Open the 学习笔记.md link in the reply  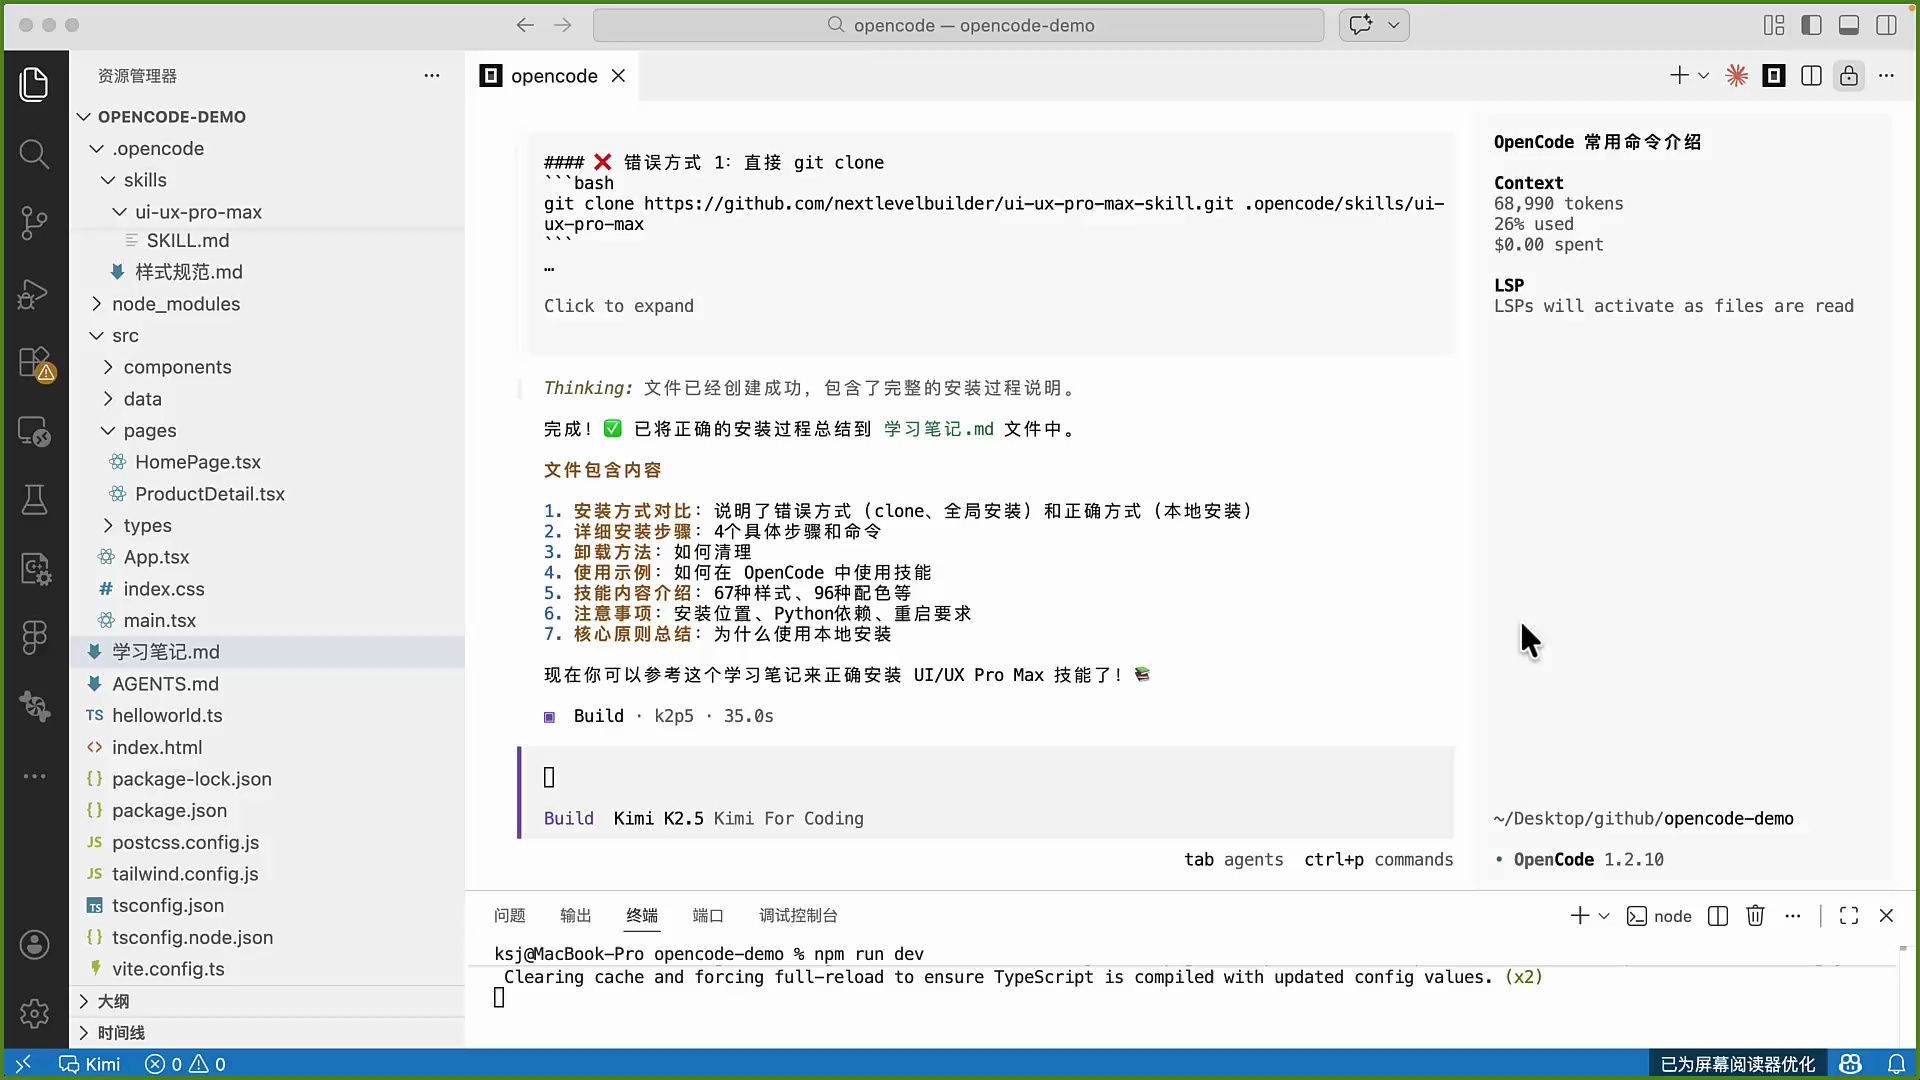coord(938,429)
